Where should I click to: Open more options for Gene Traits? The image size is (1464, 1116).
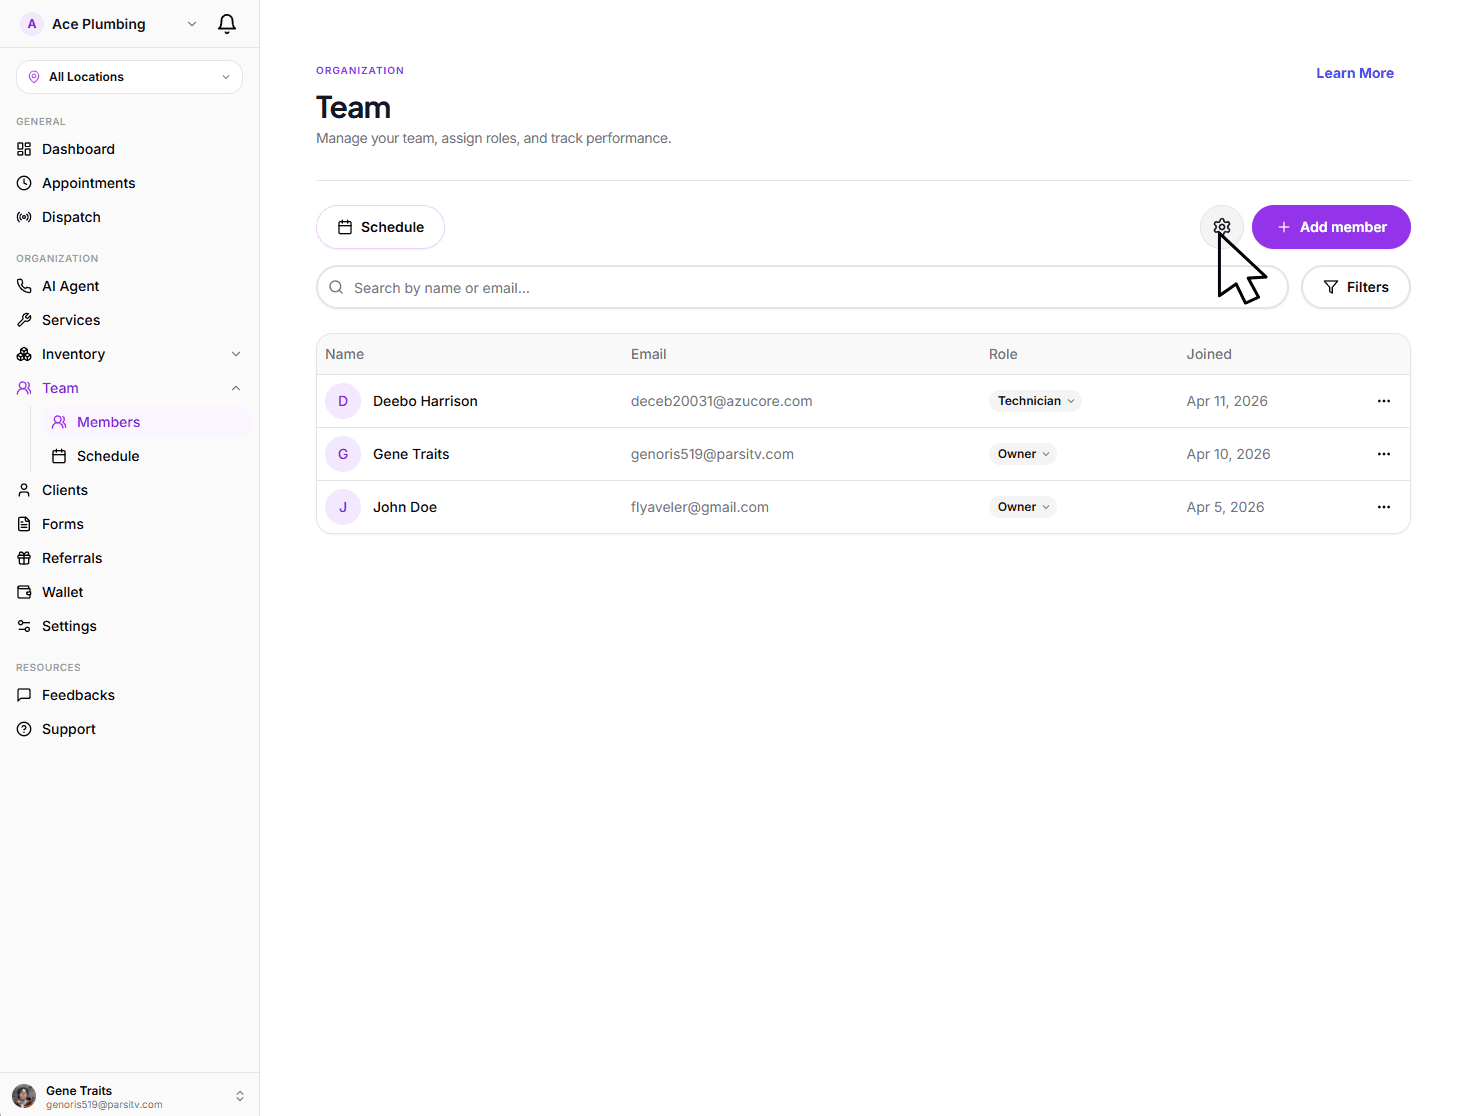(1383, 454)
